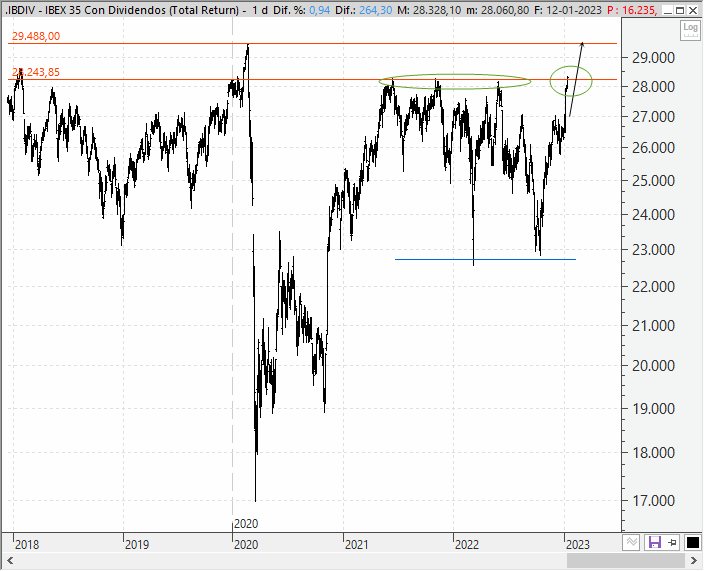Click the 29.488,00 resistance level label

pyautogui.click(x=35, y=36)
